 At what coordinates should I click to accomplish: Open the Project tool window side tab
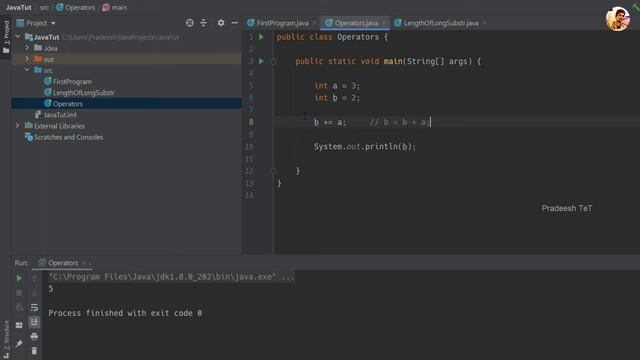(6, 37)
